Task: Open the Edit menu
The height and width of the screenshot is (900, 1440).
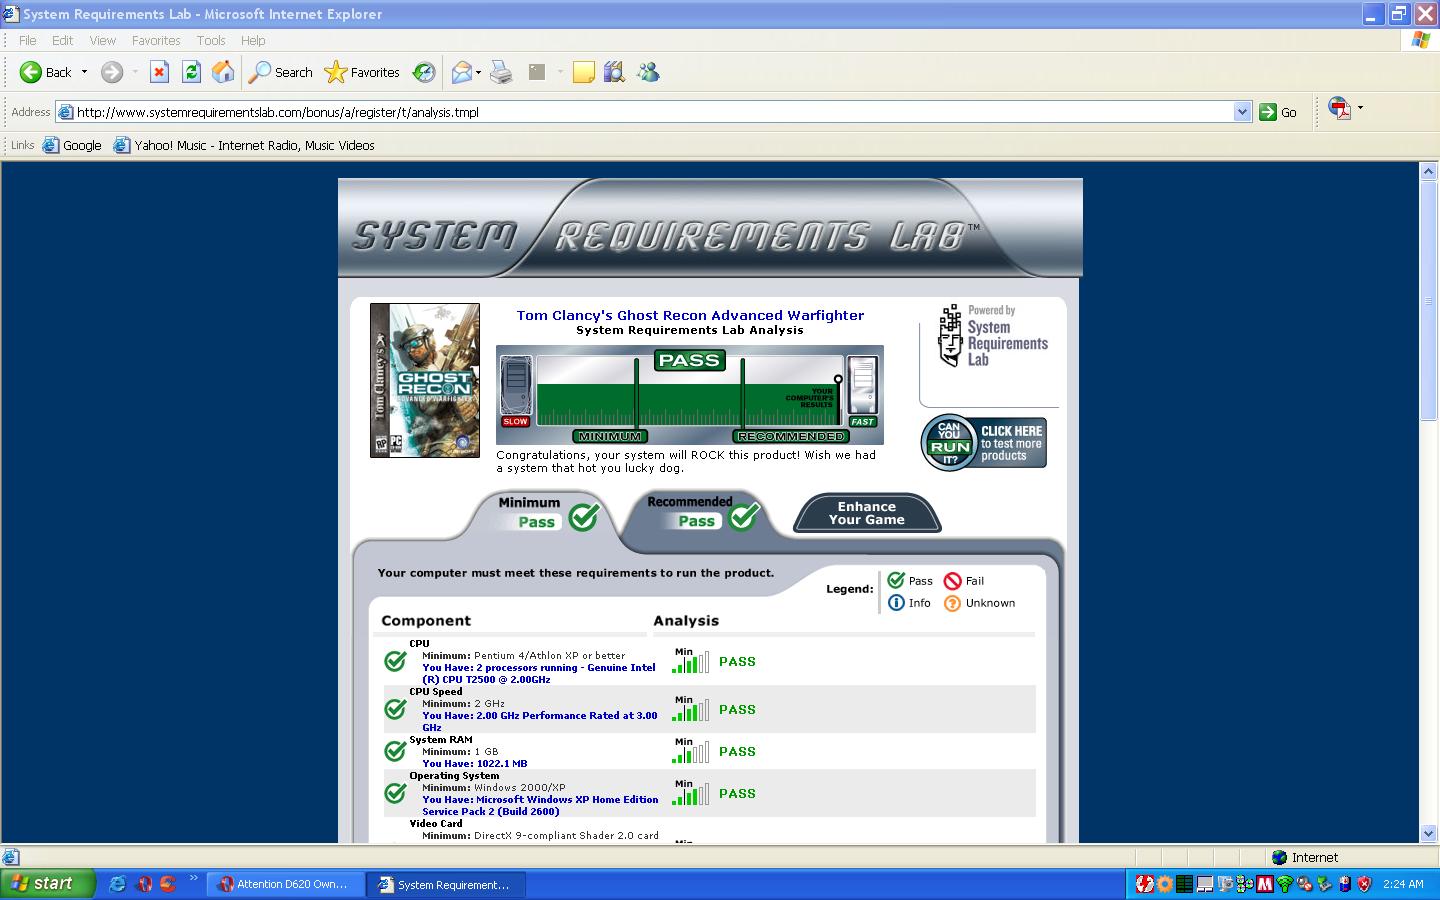Action: (62, 40)
